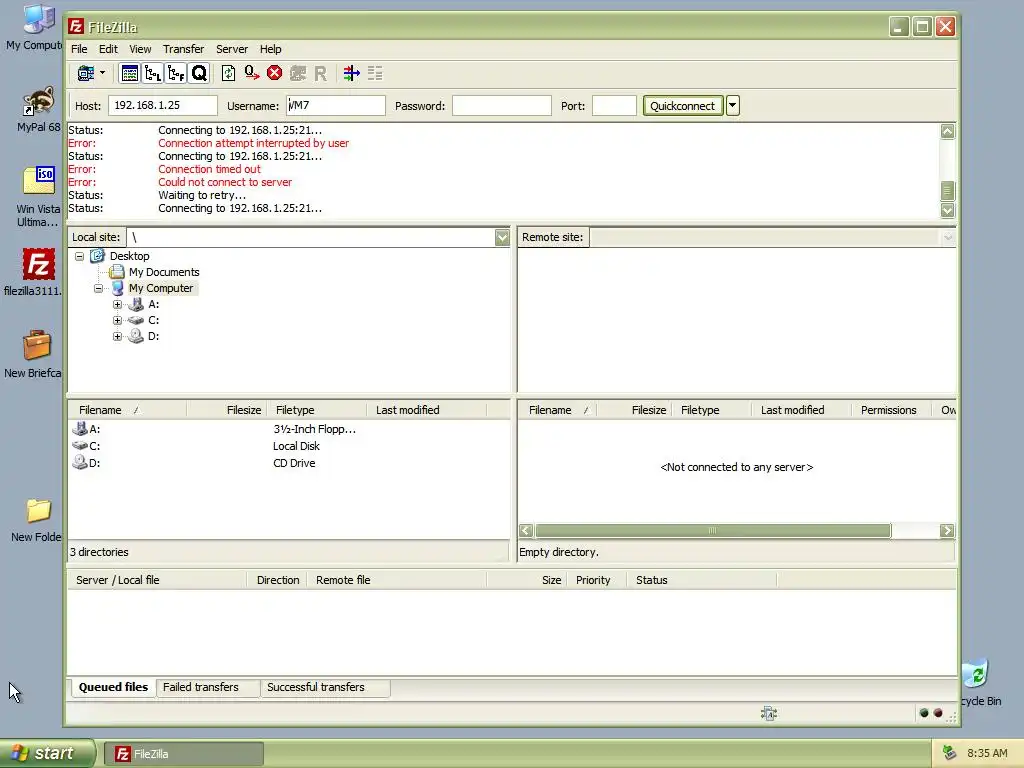Click the grayed-out Disconnect icon
The width and height of the screenshot is (1024, 768).
pos(298,73)
